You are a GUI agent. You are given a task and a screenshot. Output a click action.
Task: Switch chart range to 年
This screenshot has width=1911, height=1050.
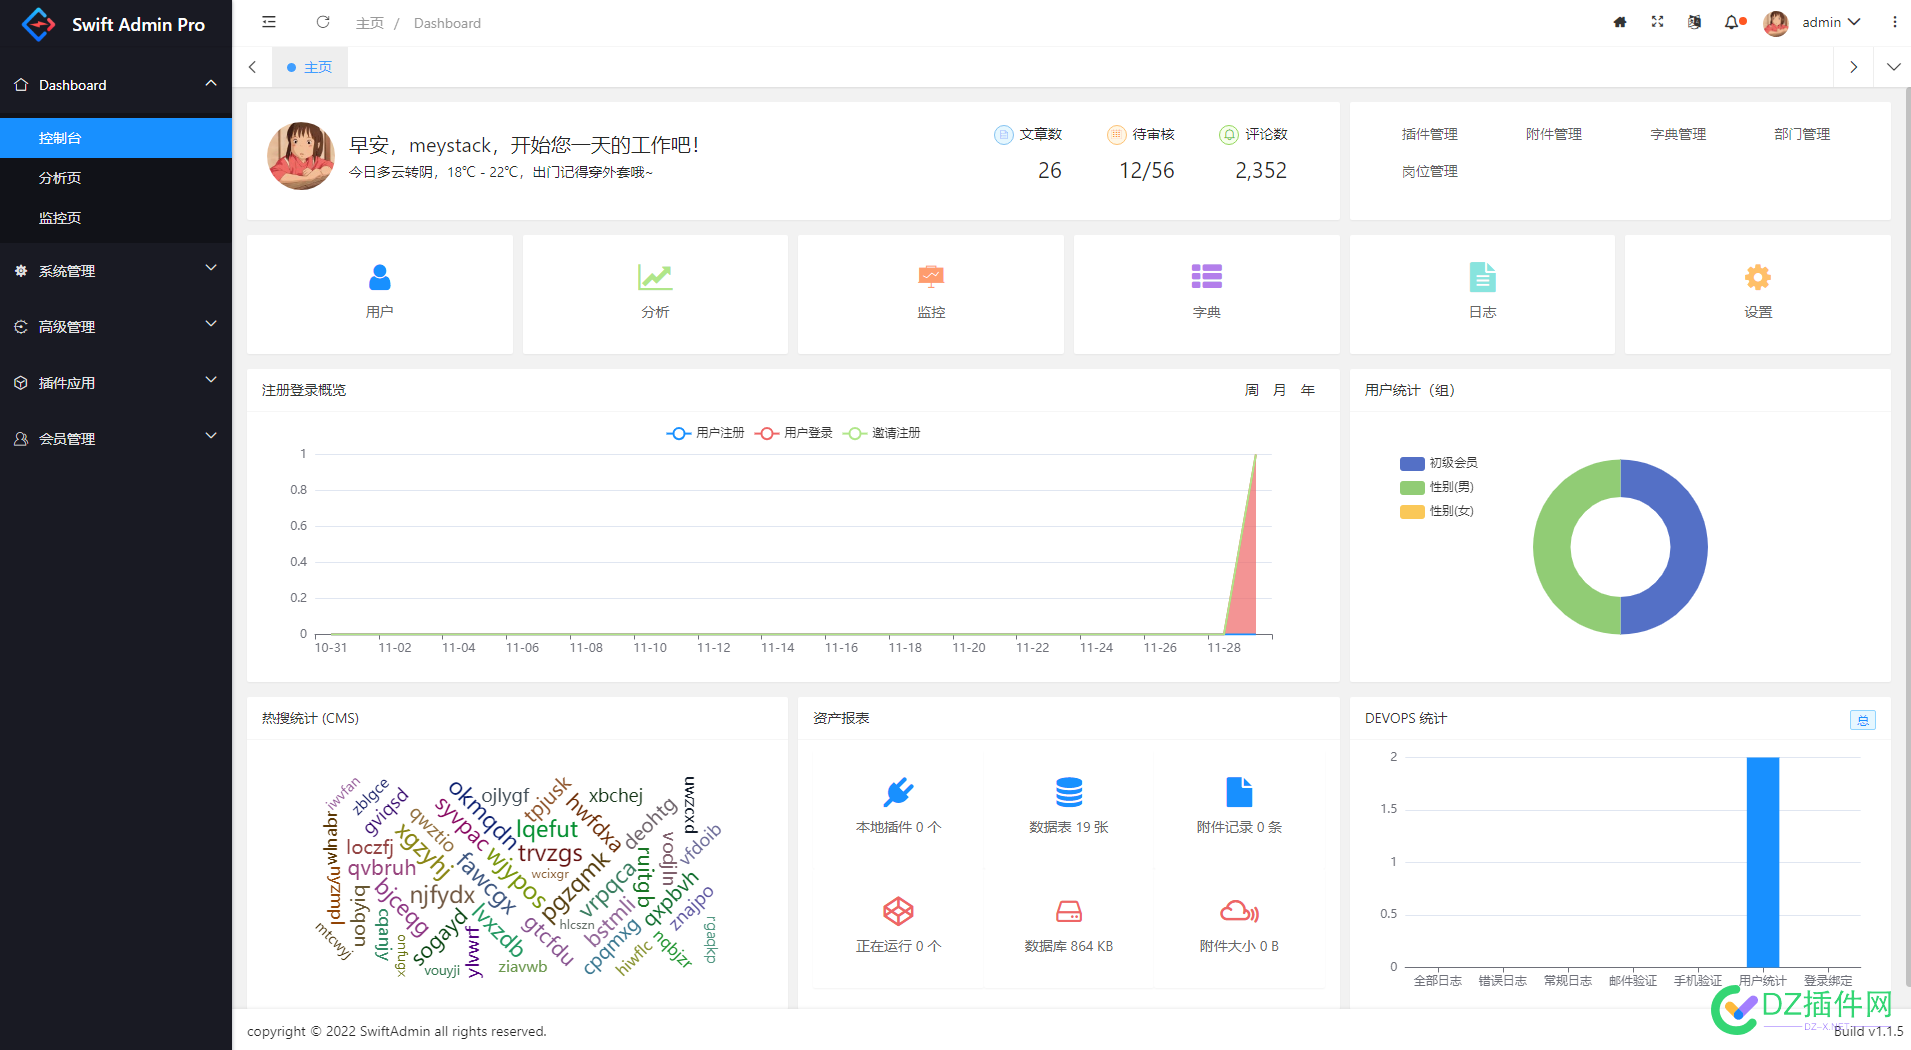(1307, 390)
